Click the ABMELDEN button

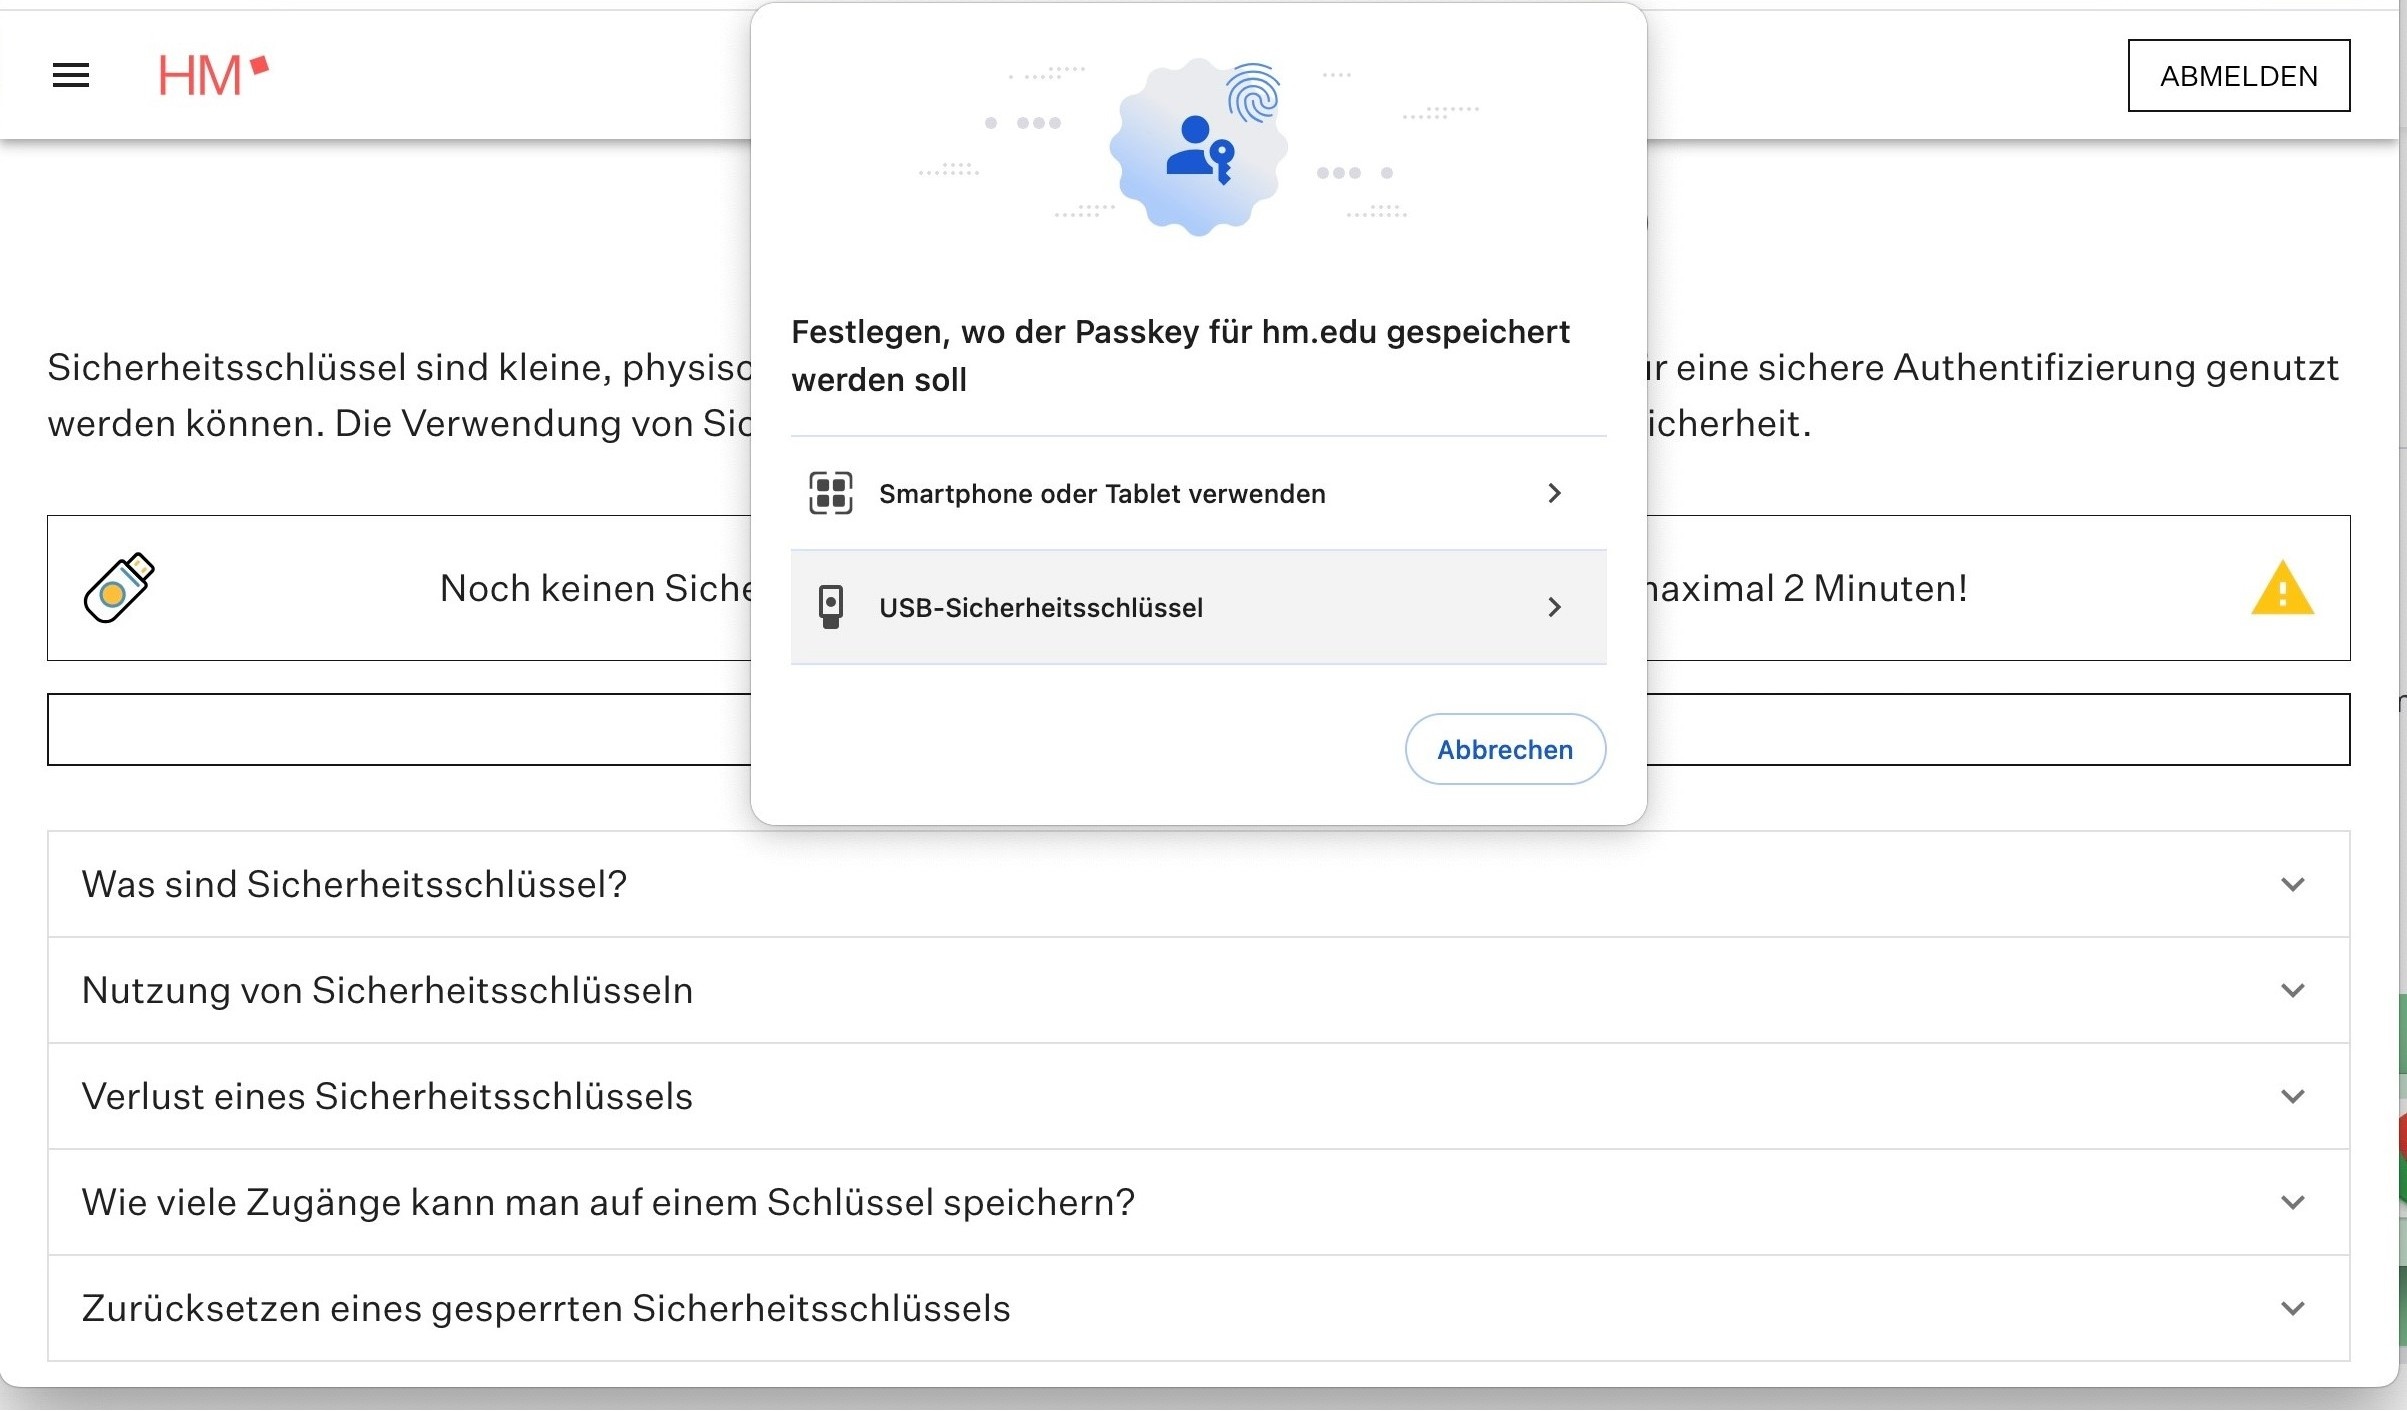pos(2238,76)
